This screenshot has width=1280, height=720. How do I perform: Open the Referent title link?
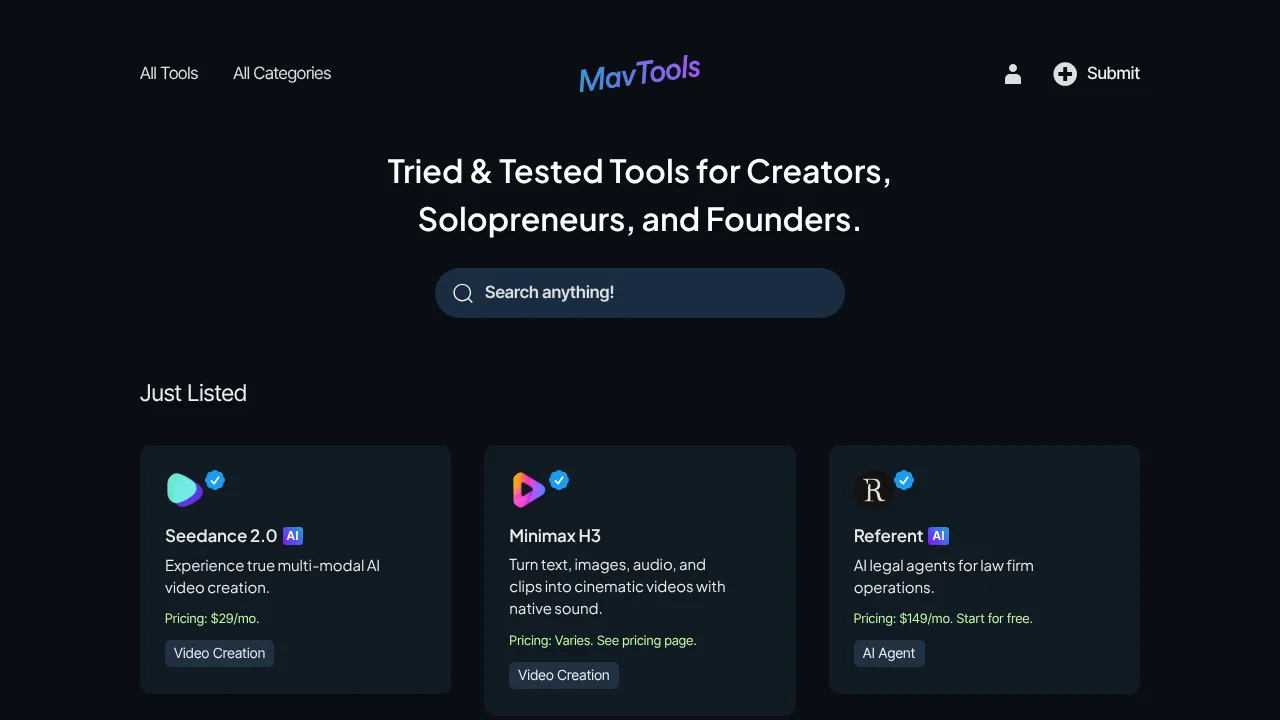(x=888, y=536)
